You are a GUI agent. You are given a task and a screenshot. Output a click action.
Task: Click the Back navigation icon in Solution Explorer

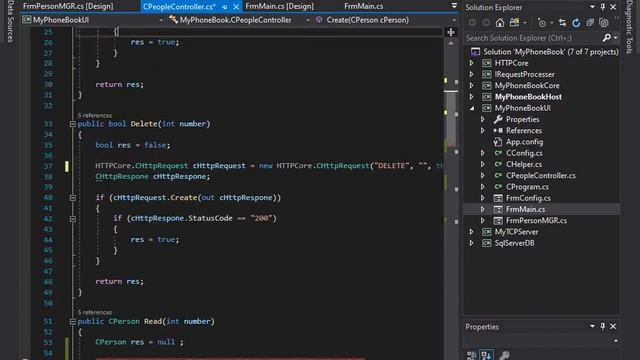coord(472,23)
